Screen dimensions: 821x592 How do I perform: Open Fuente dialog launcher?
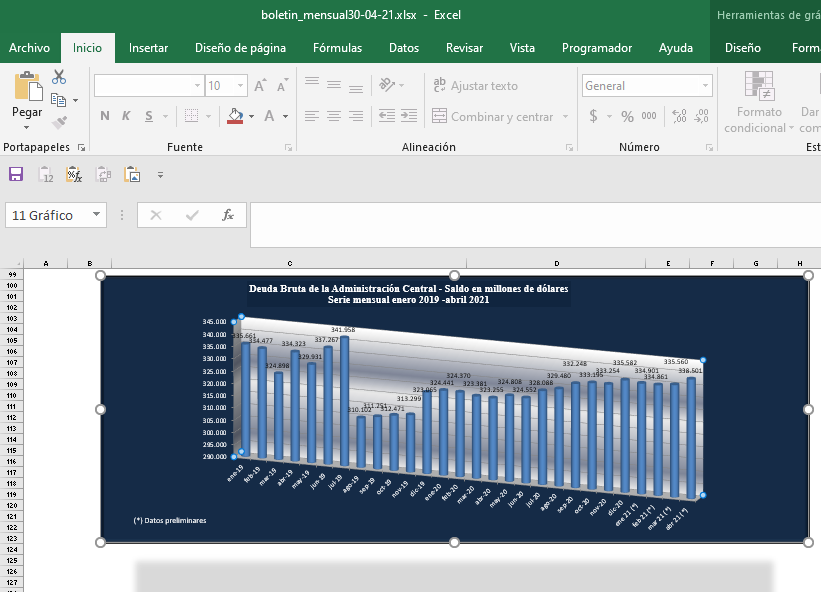(289, 148)
